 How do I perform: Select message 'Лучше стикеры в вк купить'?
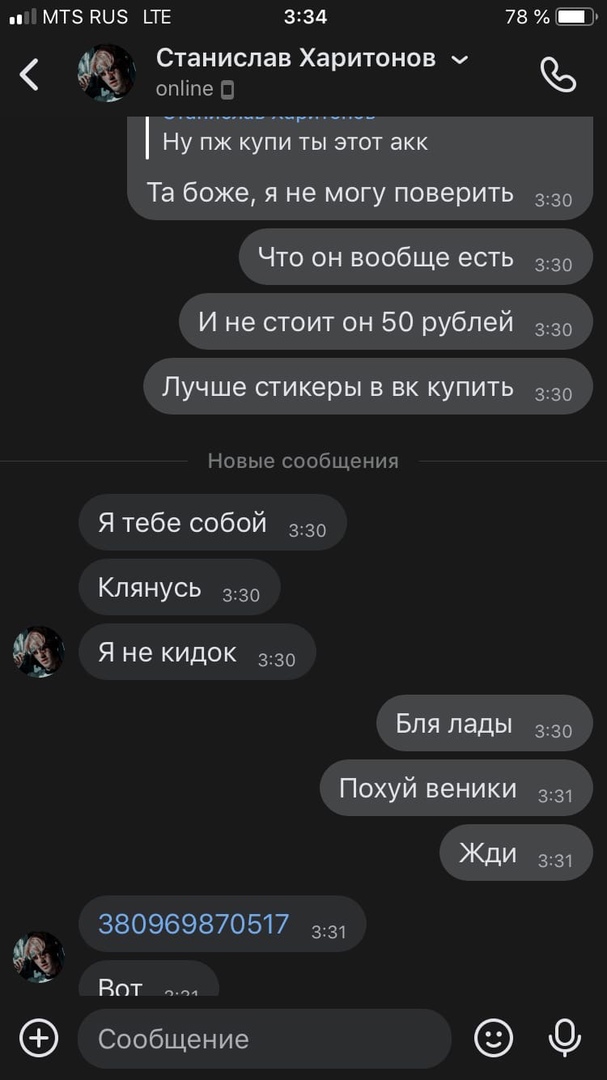click(x=368, y=386)
